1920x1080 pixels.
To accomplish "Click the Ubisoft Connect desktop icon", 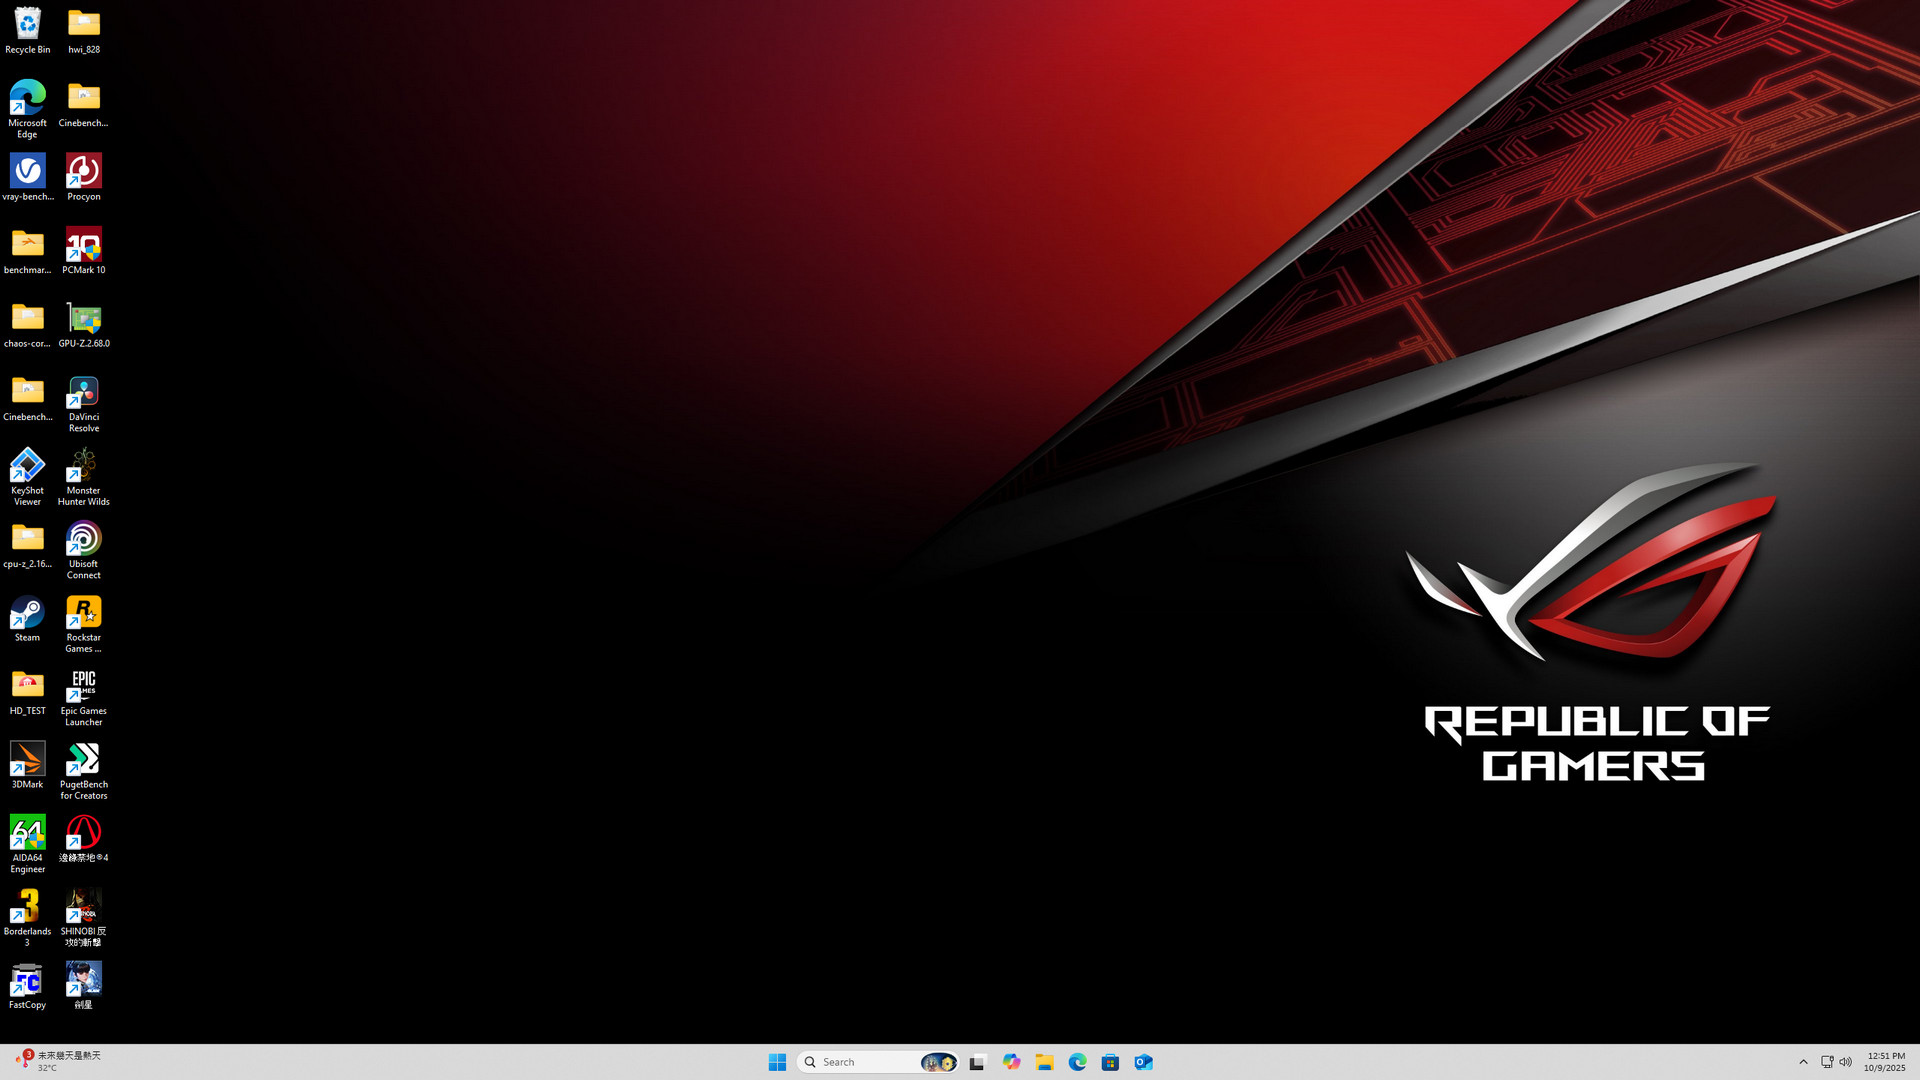I will pos(84,540).
